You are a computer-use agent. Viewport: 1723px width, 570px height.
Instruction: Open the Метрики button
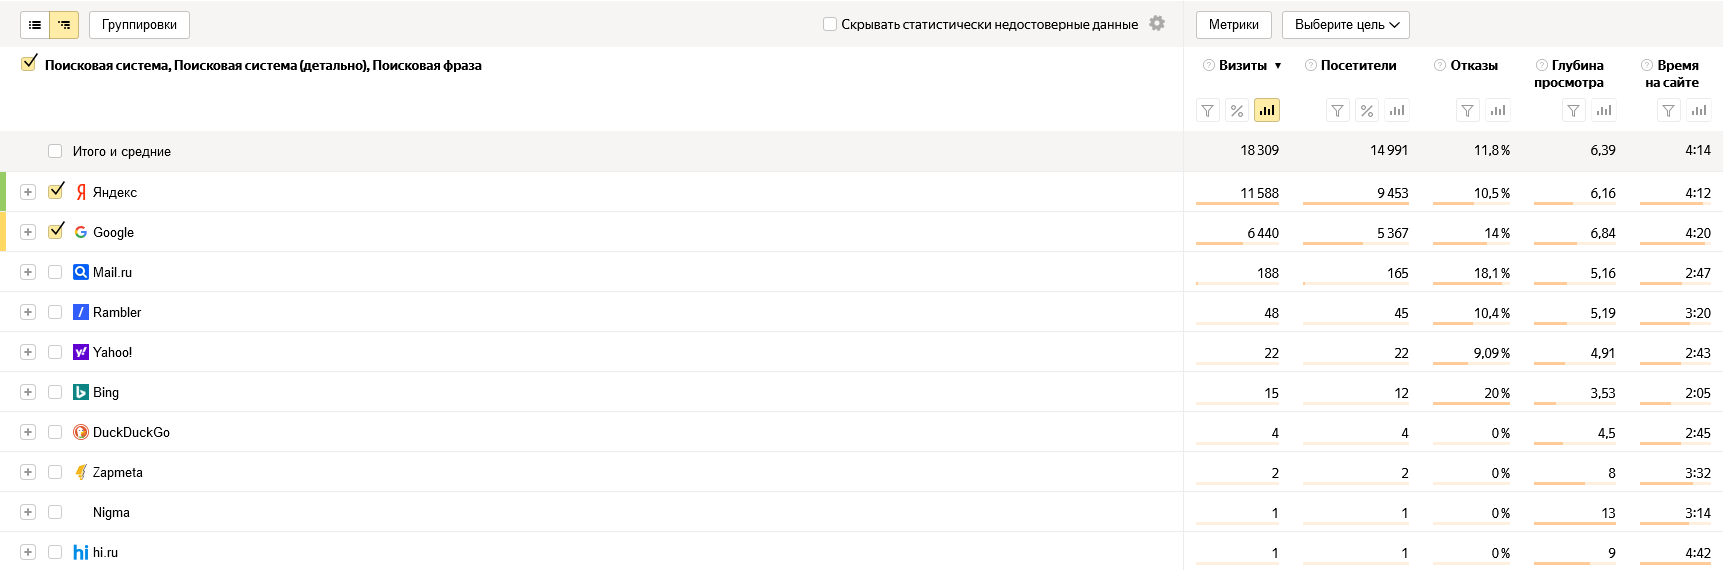pyautogui.click(x=1234, y=25)
